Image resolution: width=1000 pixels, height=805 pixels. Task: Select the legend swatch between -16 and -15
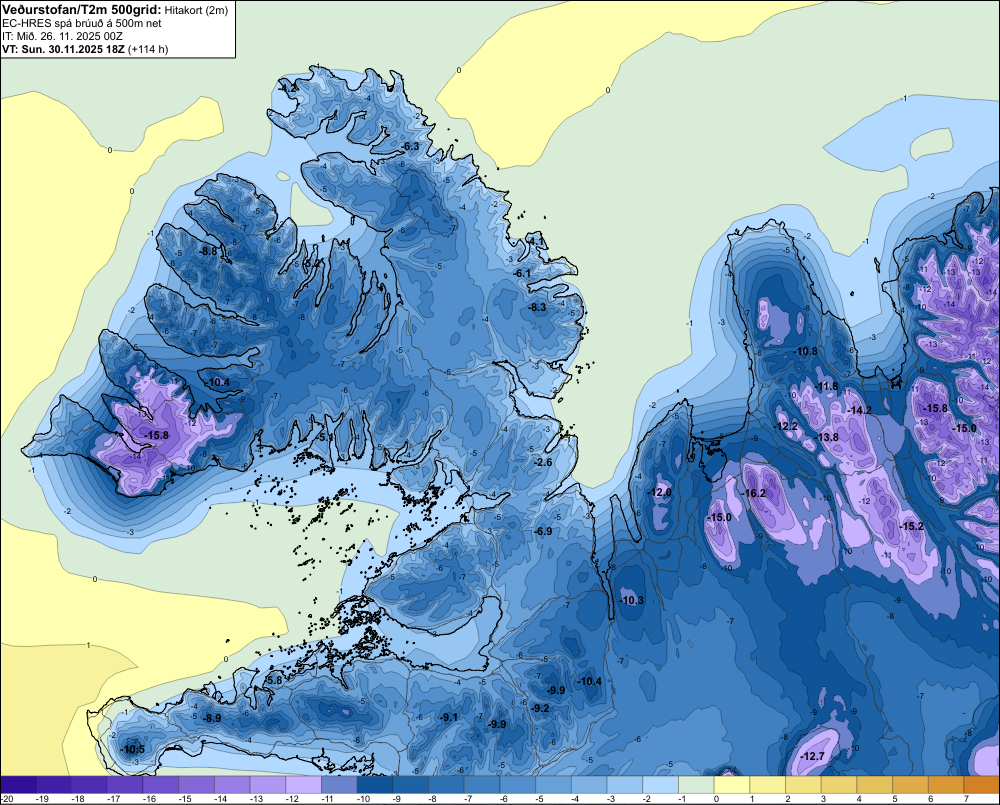click(161, 785)
